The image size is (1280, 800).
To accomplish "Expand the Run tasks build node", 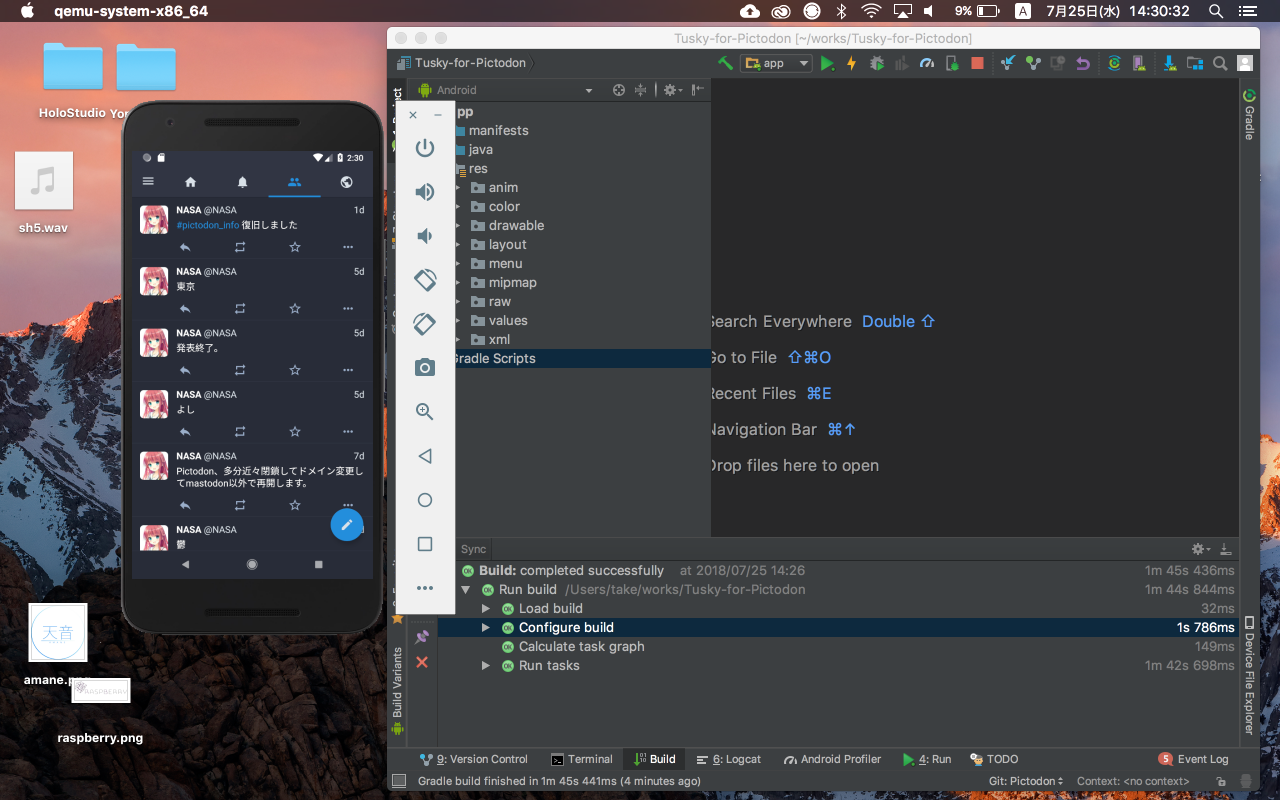I will pos(486,666).
